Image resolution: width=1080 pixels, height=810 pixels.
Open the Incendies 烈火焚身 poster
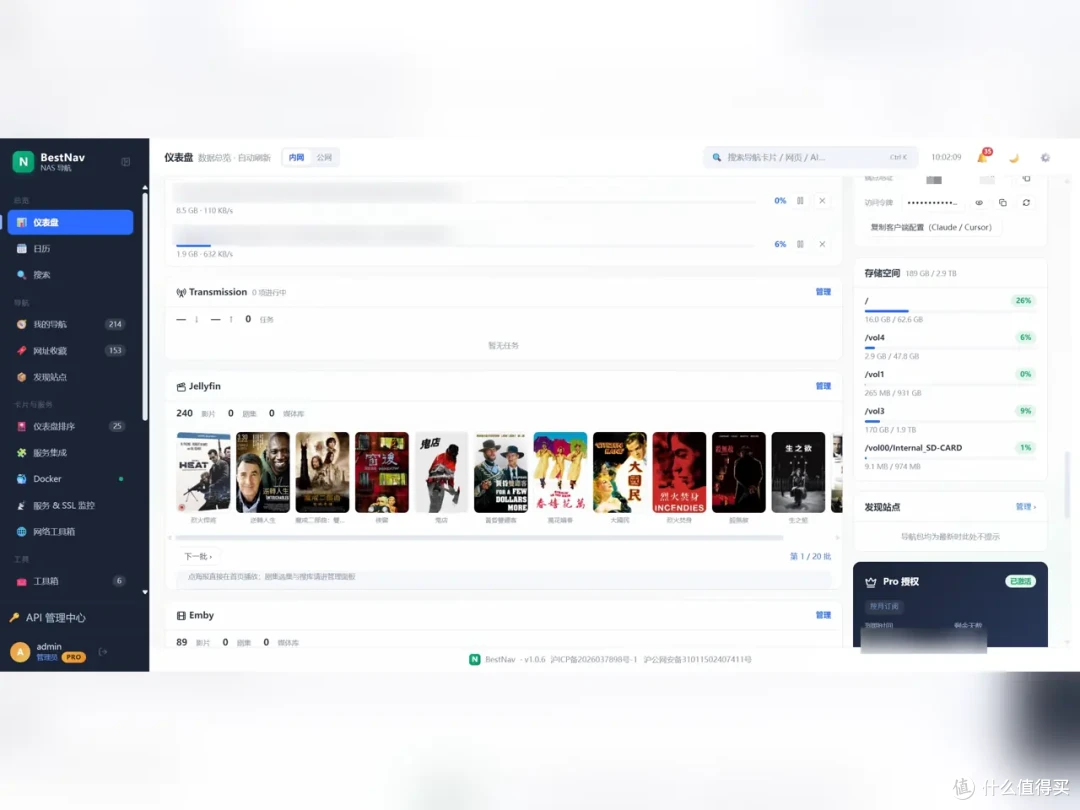tap(679, 472)
